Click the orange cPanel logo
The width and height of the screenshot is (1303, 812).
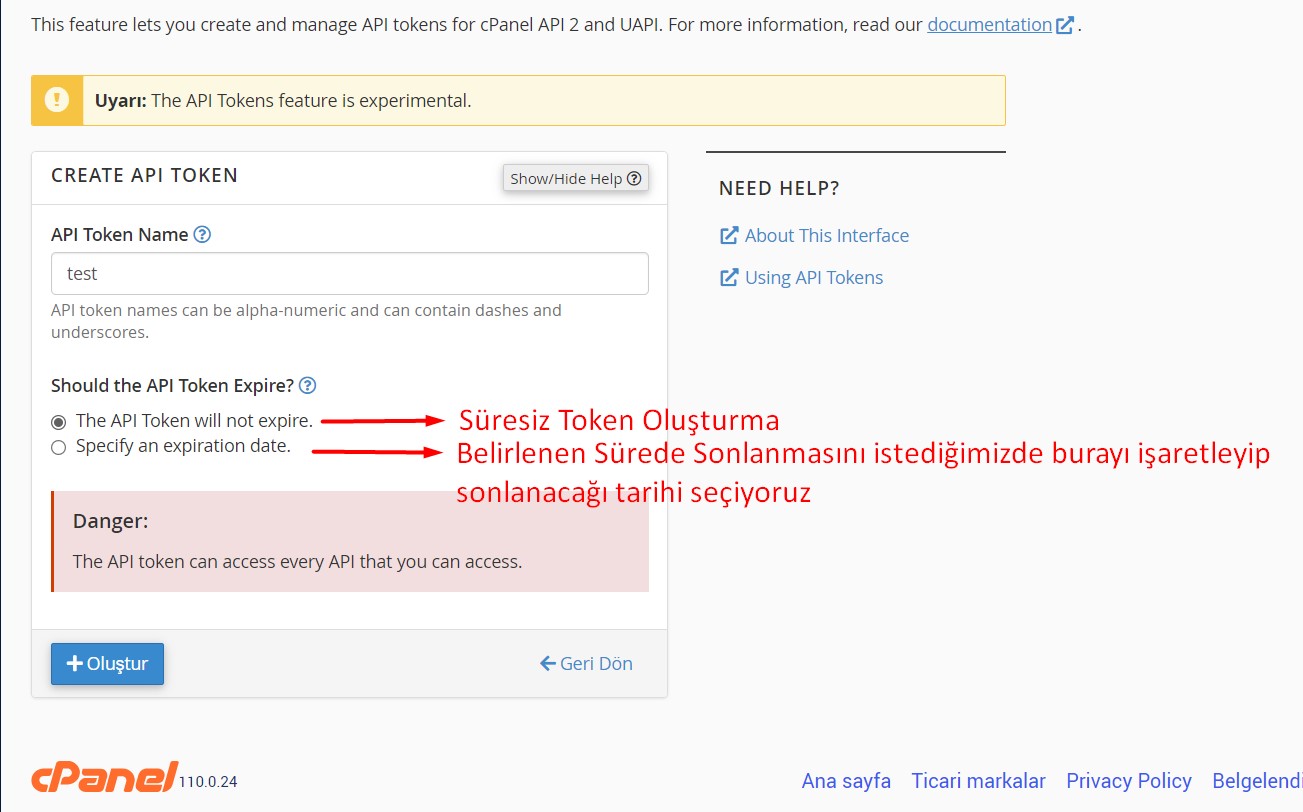[x=104, y=777]
